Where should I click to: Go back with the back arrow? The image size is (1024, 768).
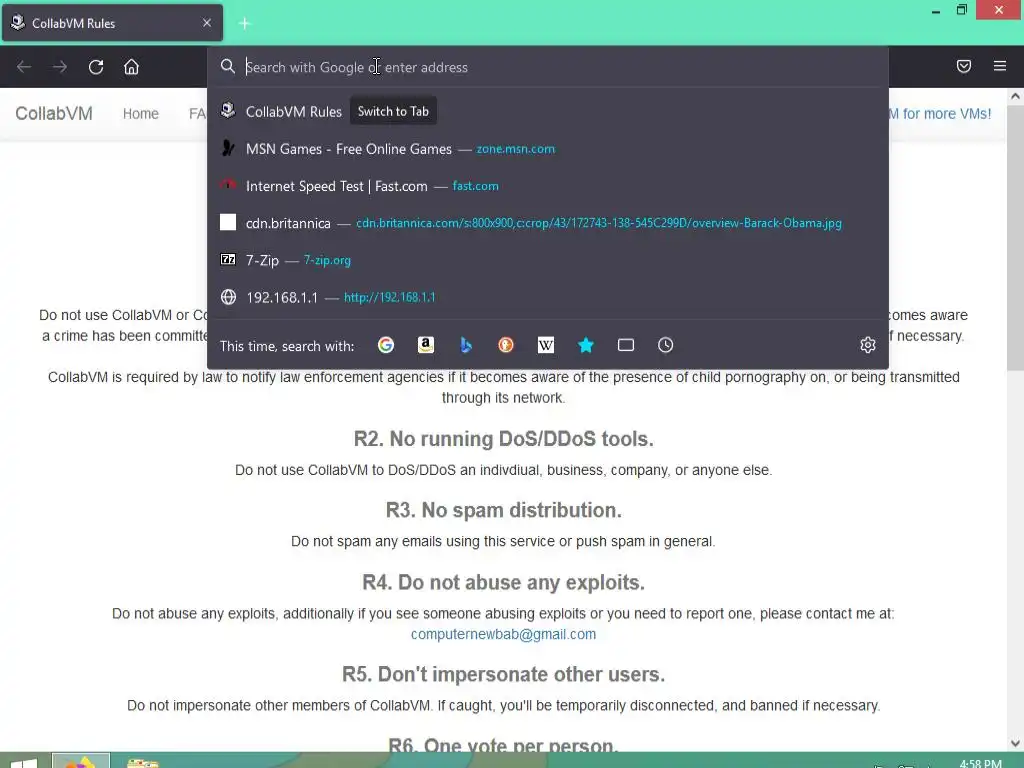point(24,67)
